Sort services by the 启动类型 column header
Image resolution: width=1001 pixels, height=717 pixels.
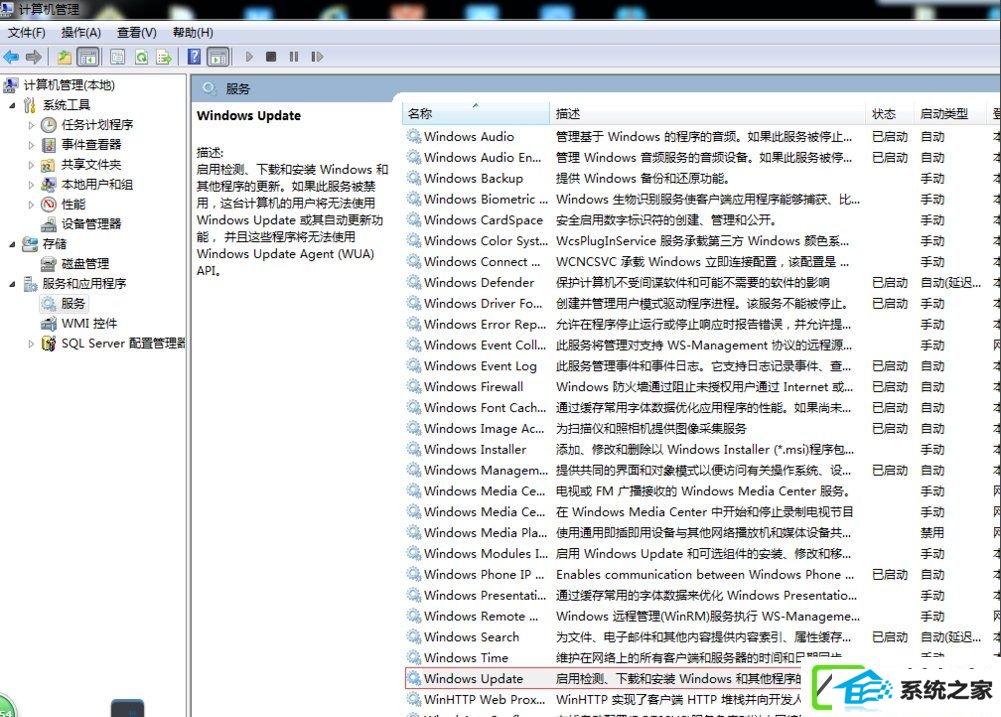click(951, 114)
